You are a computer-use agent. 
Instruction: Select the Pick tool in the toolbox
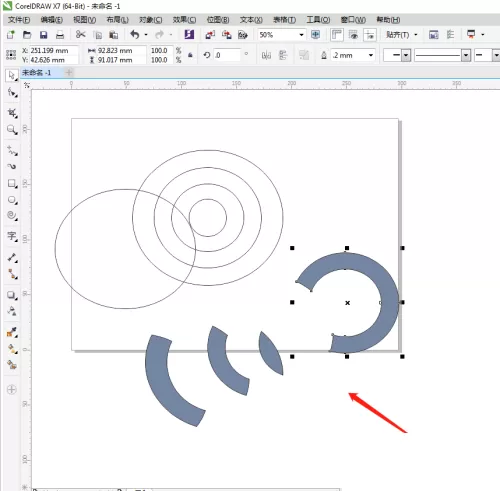[12, 76]
